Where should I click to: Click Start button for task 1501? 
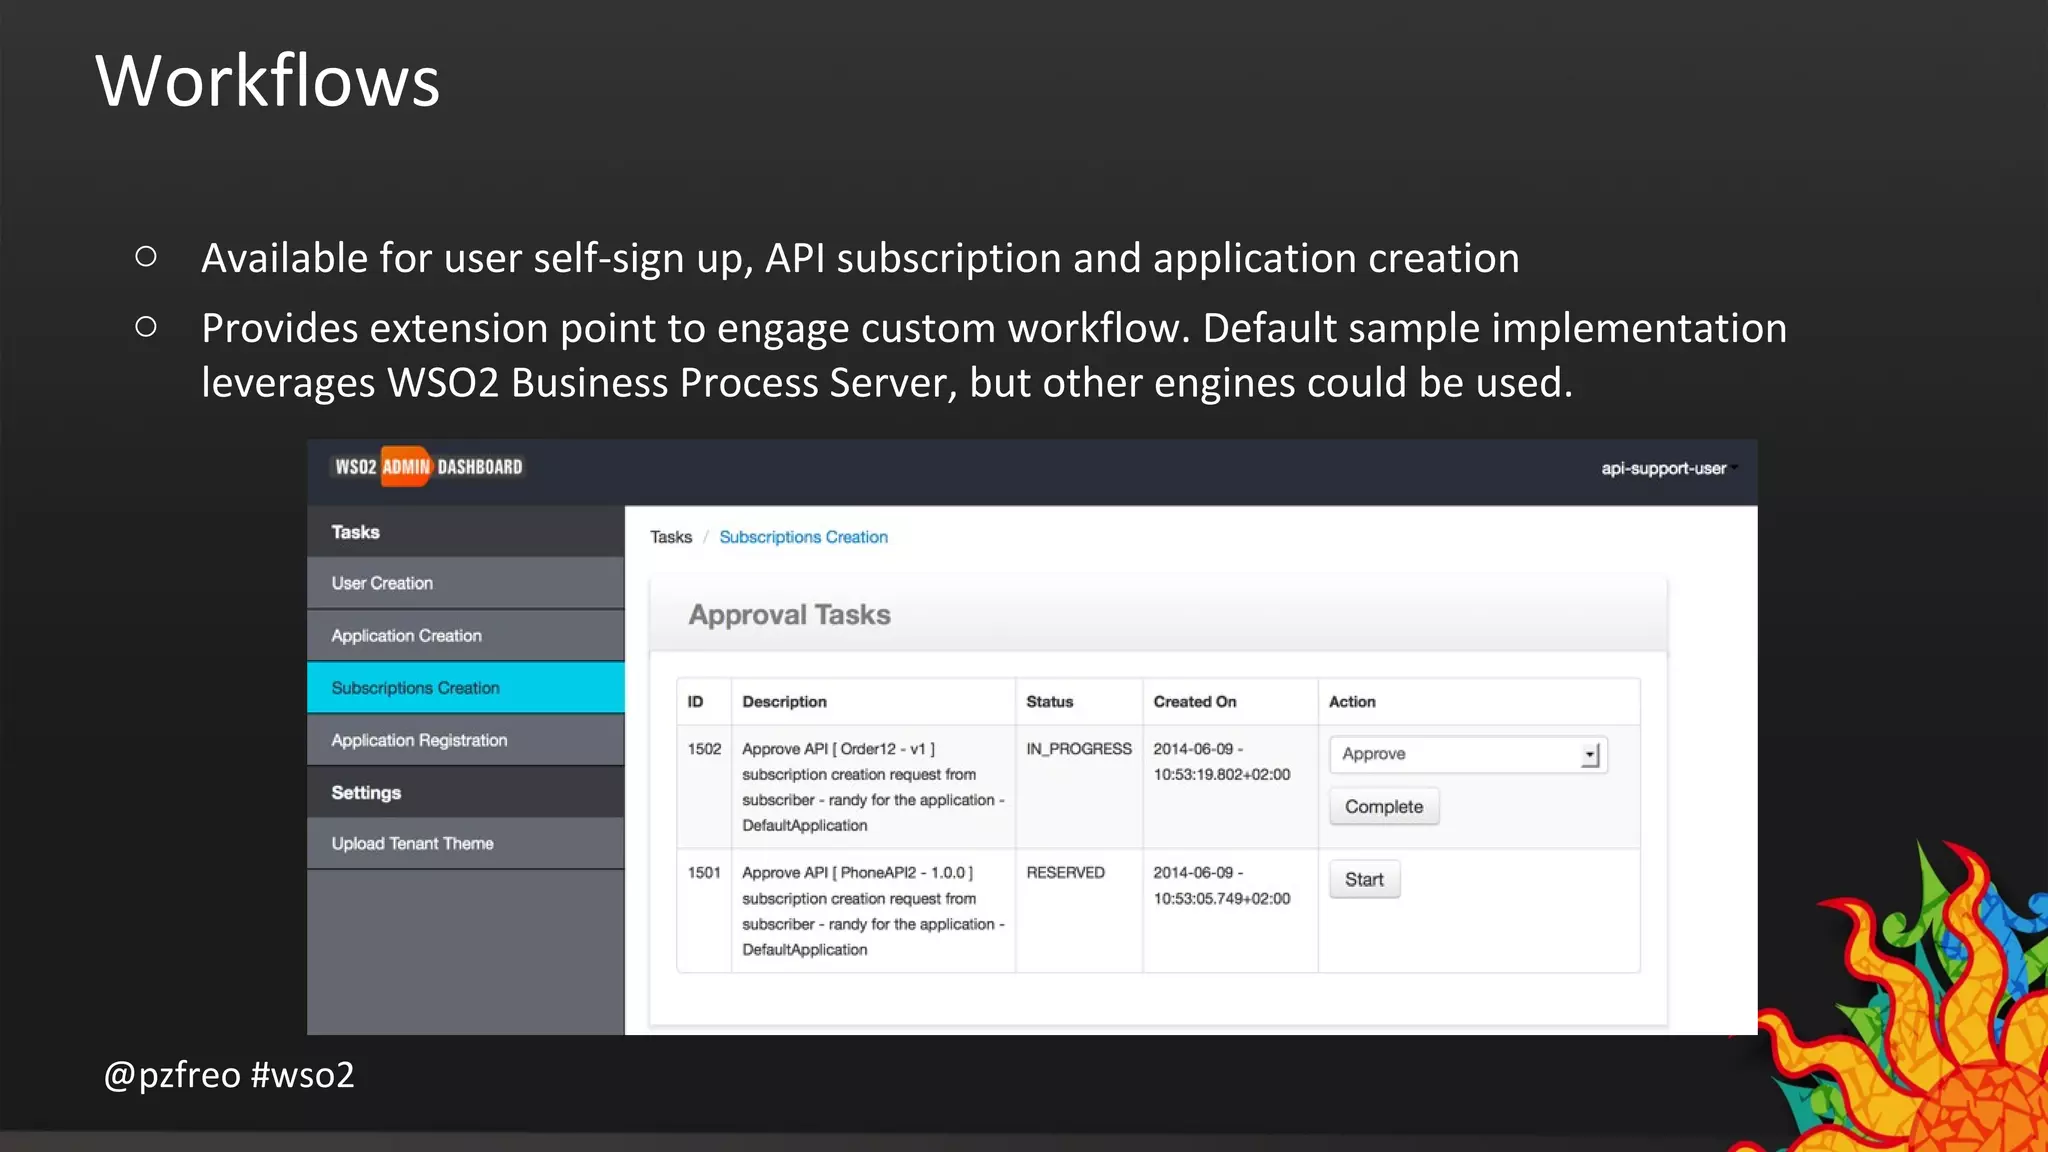(x=1364, y=880)
